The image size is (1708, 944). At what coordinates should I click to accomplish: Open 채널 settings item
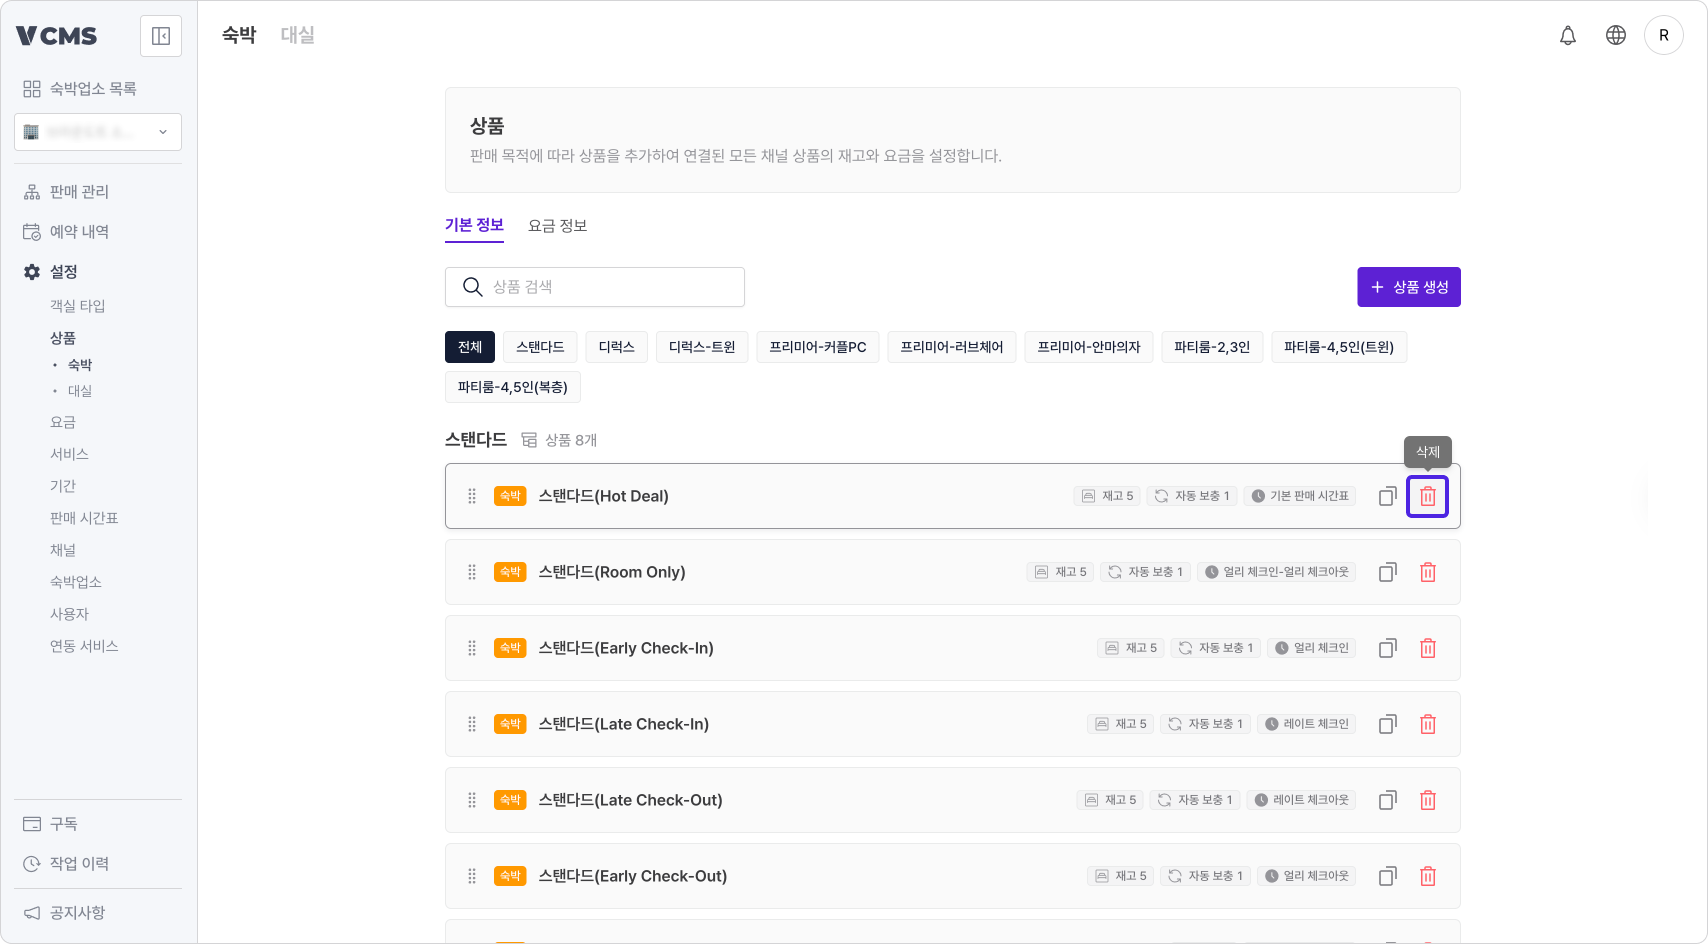click(63, 550)
